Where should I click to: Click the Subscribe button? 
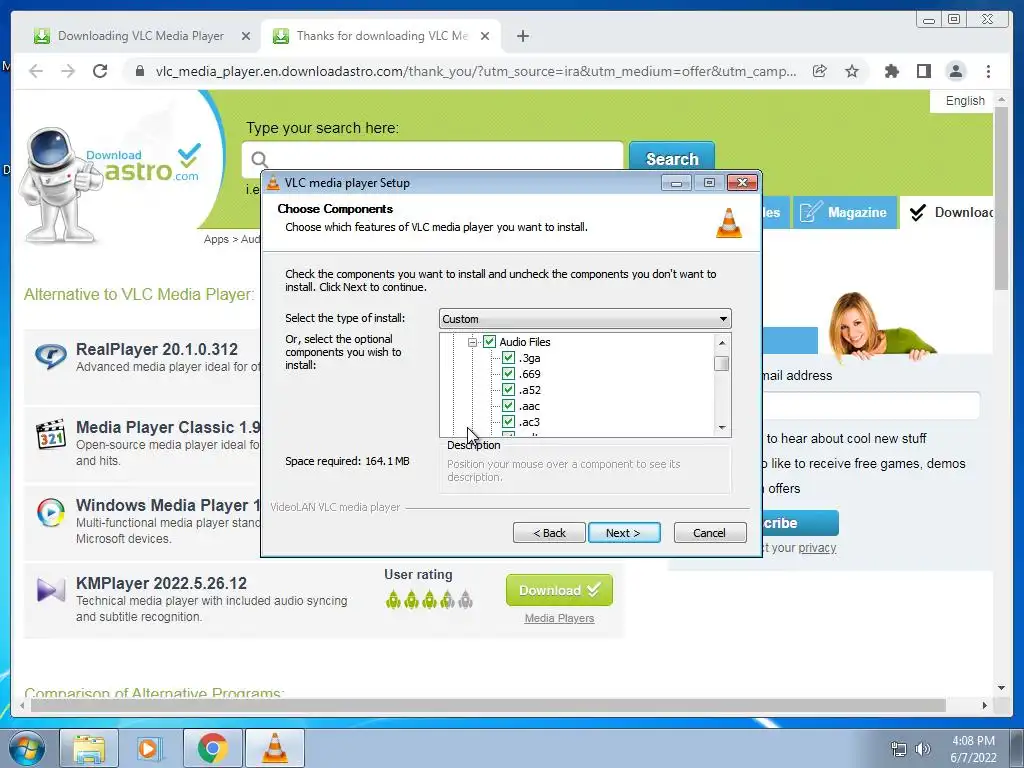800,523
